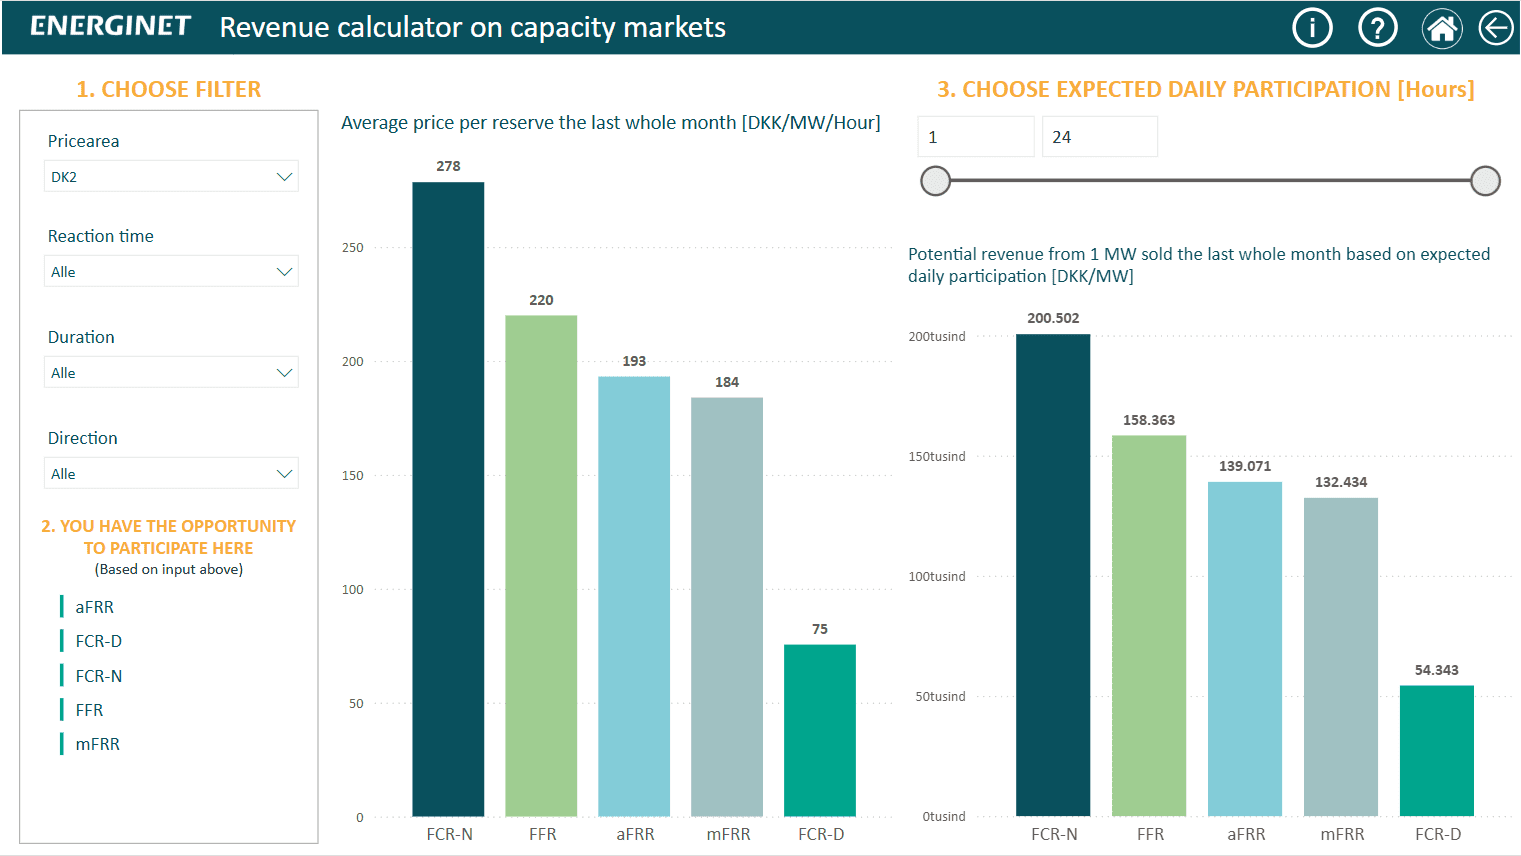Select aFRR in the participation list

pyautogui.click(x=95, y=607)
